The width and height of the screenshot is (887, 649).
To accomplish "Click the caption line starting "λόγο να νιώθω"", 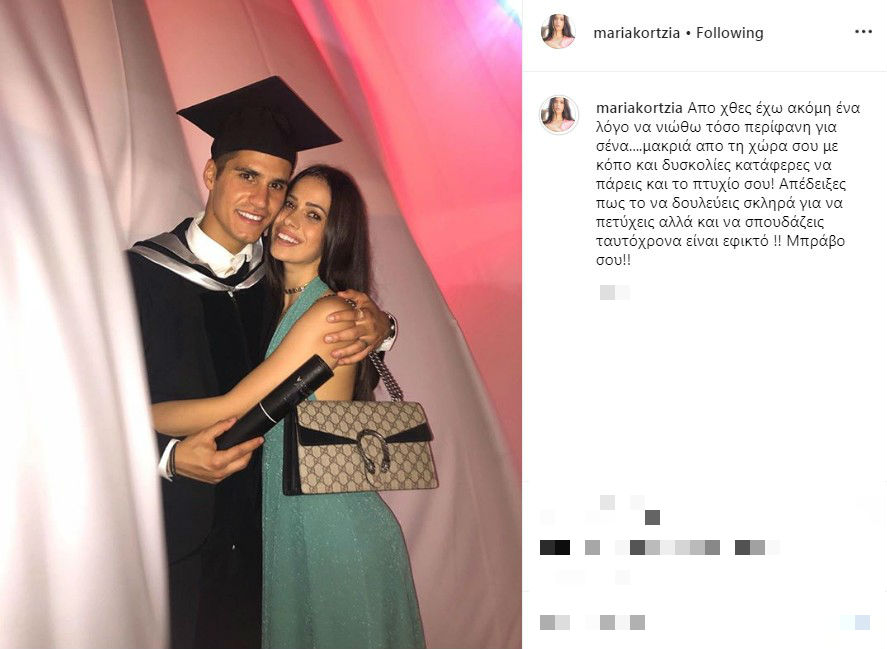I will pyautogui.click(x=708, y=127).
